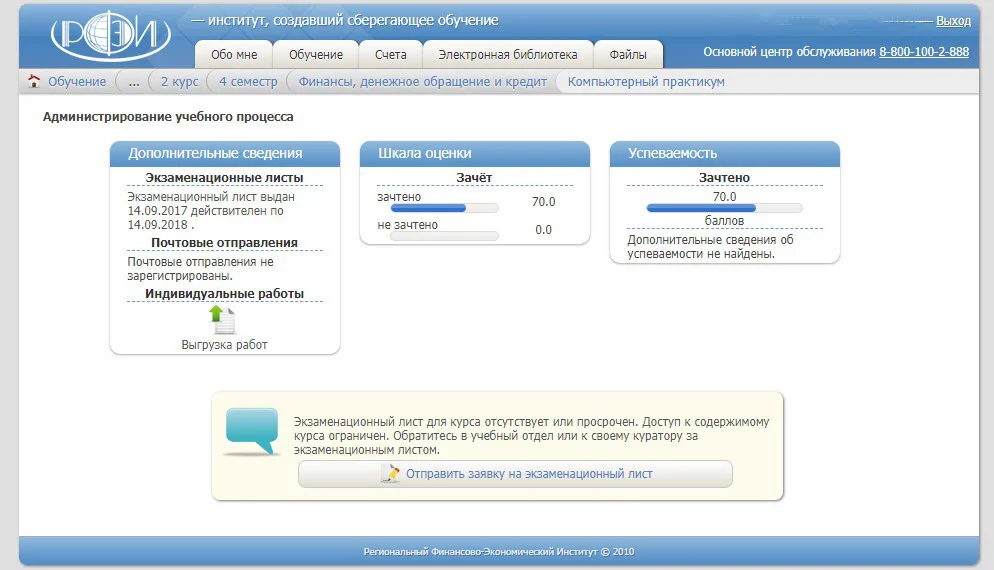Open the Обо мне tab
This screenshot has height=570, width=994.
[x=234, y=55]
